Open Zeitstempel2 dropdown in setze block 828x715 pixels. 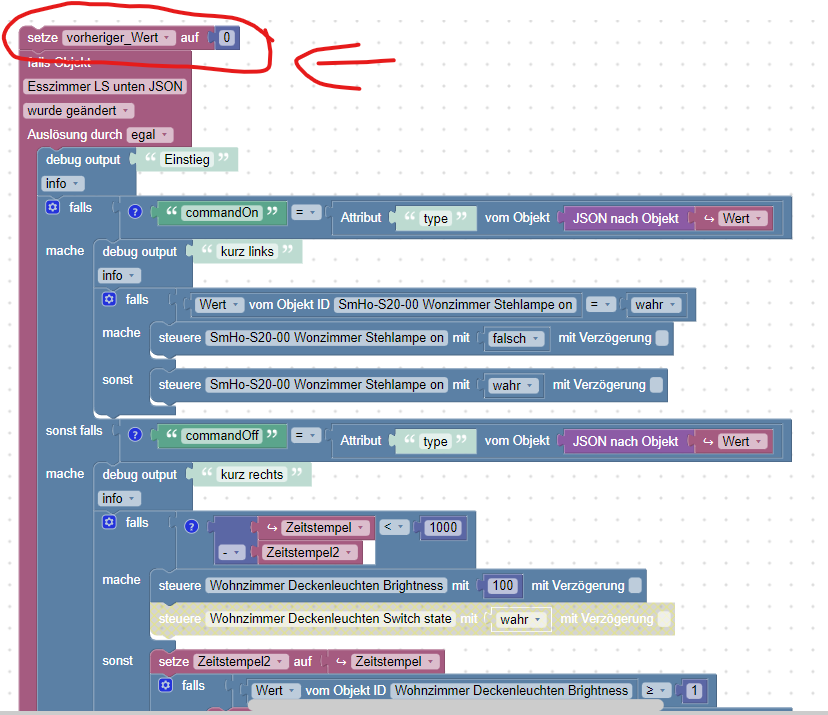tap(241, 661)
